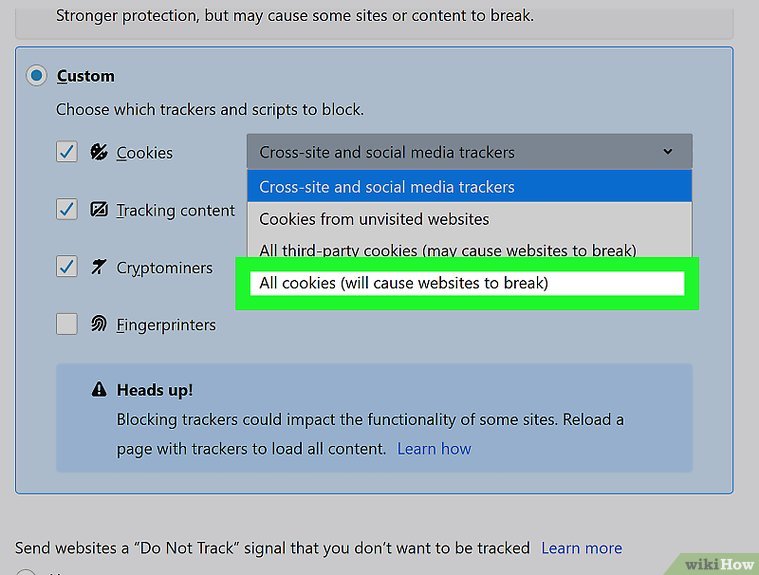The width and height of the screenshot is (759, 575).
Task: Choose highlighted Cross-site and social media trackers option
Action: pos(468,186)
